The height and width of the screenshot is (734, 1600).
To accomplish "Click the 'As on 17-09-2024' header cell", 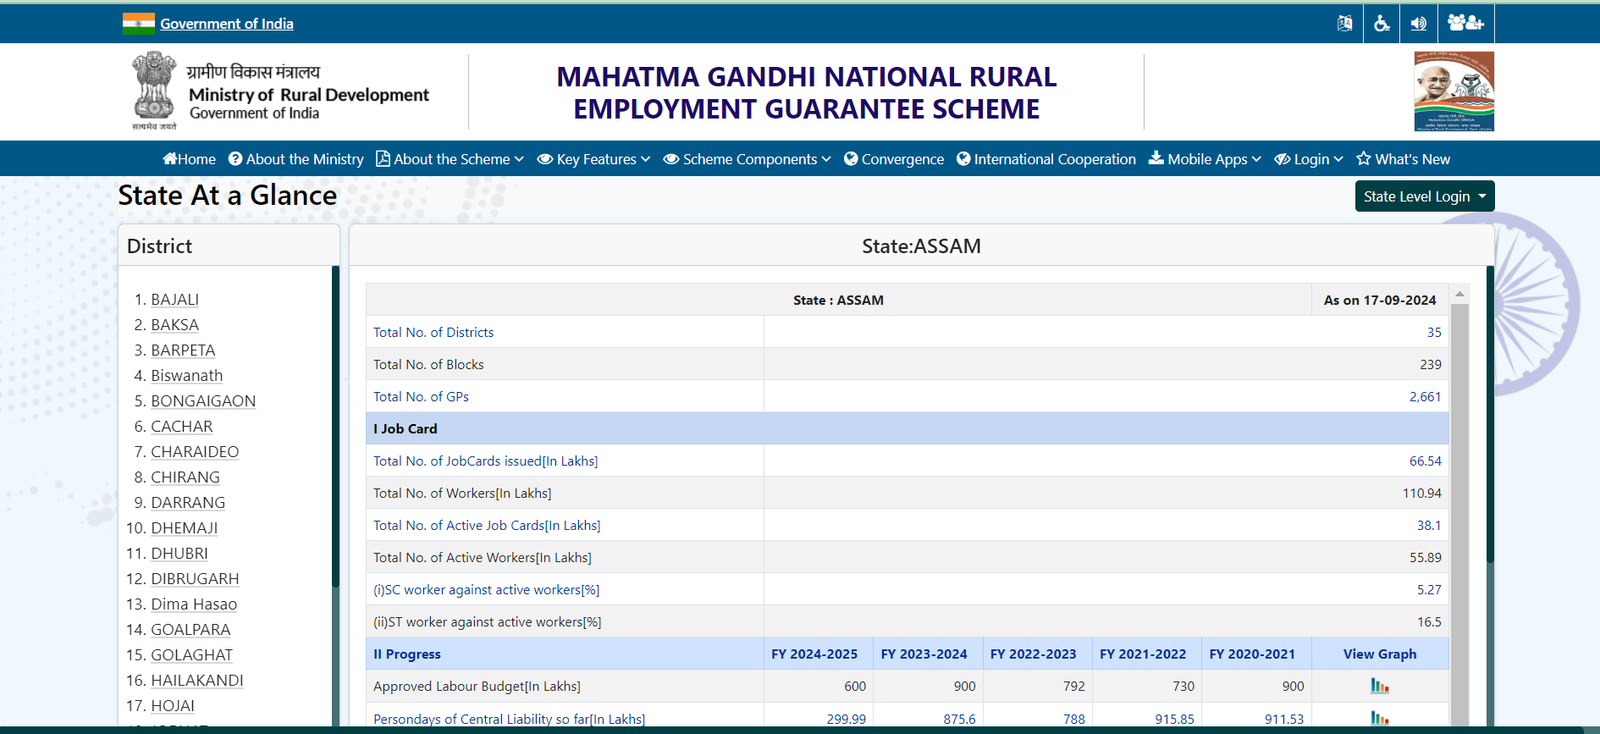I will tap(1380, 300).
